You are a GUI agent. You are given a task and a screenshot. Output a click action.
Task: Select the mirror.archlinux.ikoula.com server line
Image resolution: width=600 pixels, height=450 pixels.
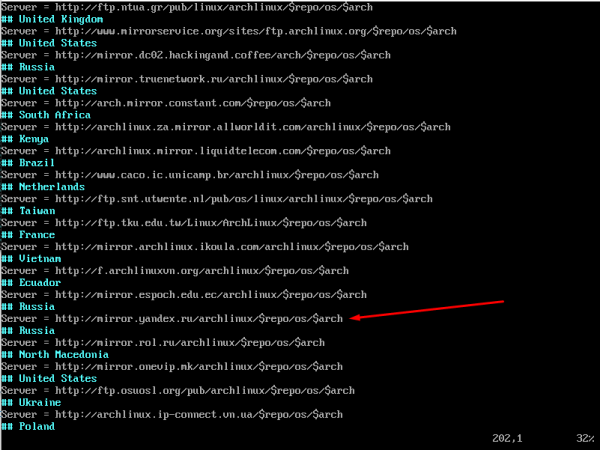click(x=205, y=247)
